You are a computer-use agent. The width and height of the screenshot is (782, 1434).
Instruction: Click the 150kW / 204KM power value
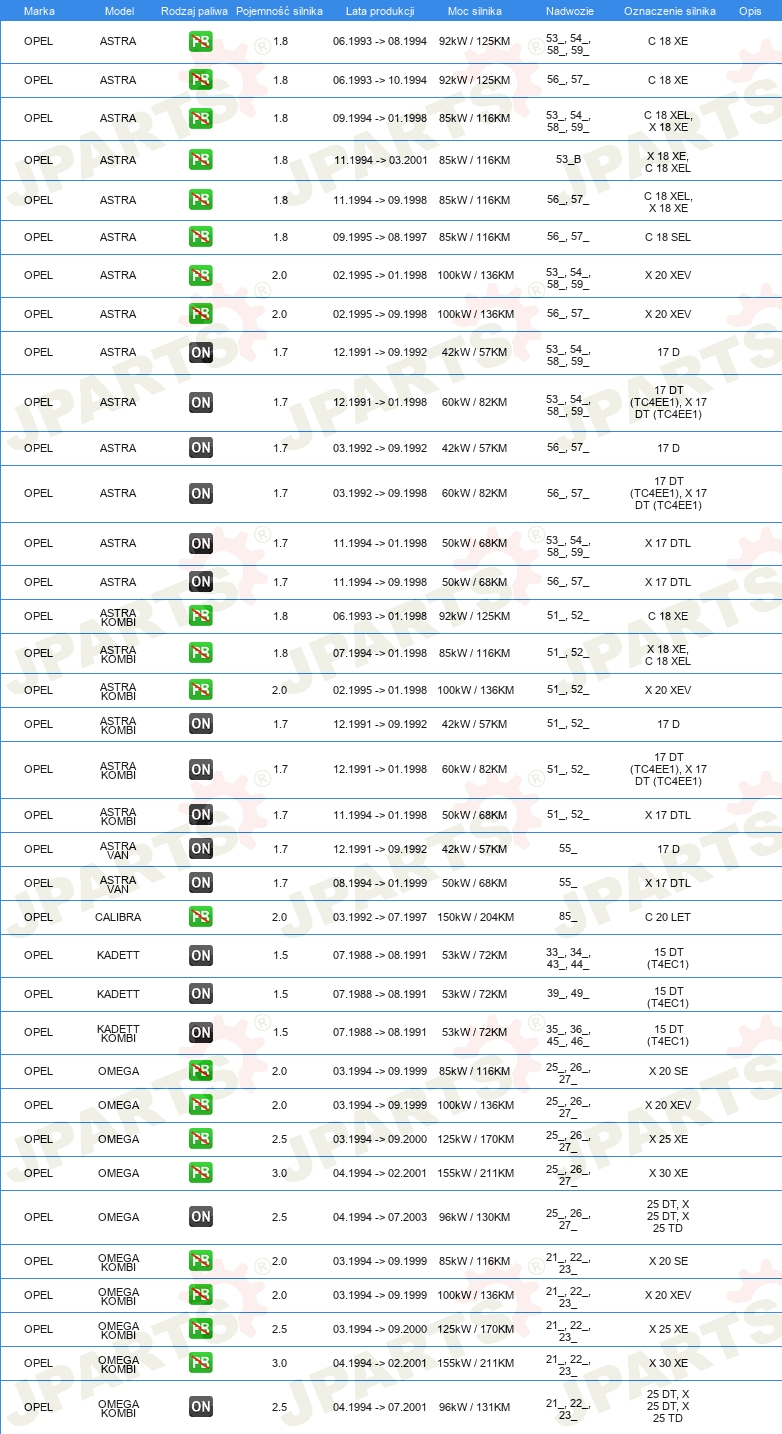(x=475, y=917)
